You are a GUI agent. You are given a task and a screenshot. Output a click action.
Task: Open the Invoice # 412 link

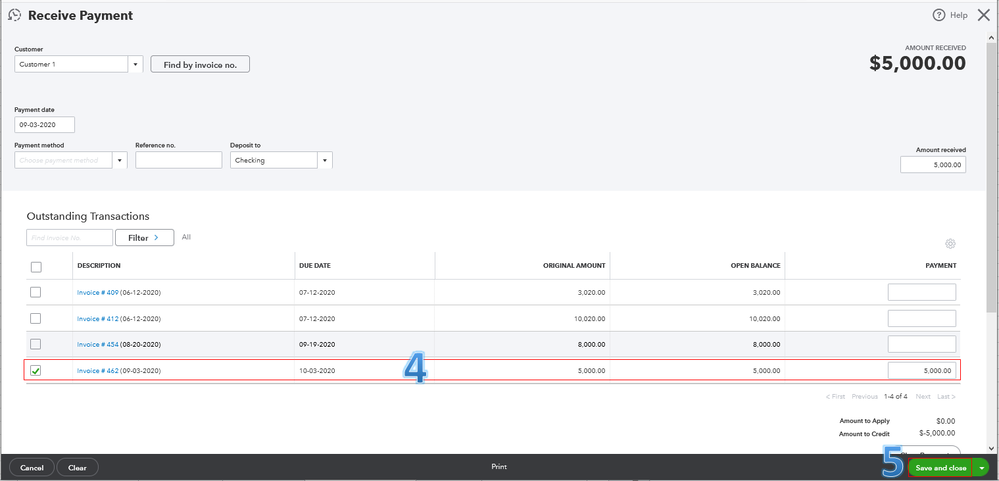pos(97,319)
